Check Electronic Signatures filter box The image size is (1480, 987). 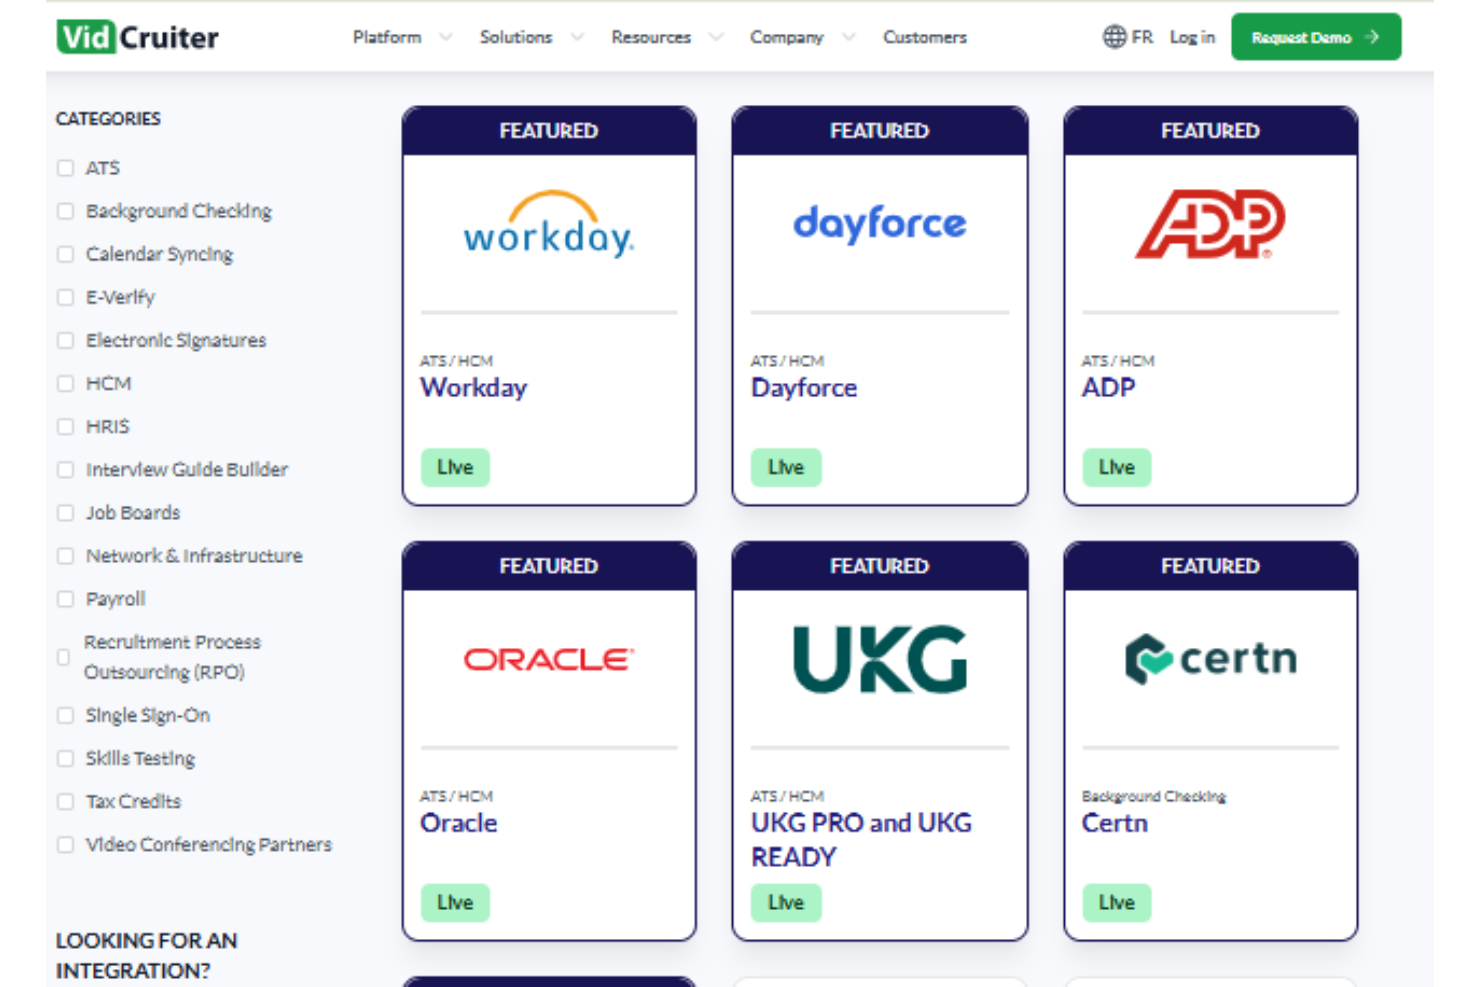pos(66,340)
